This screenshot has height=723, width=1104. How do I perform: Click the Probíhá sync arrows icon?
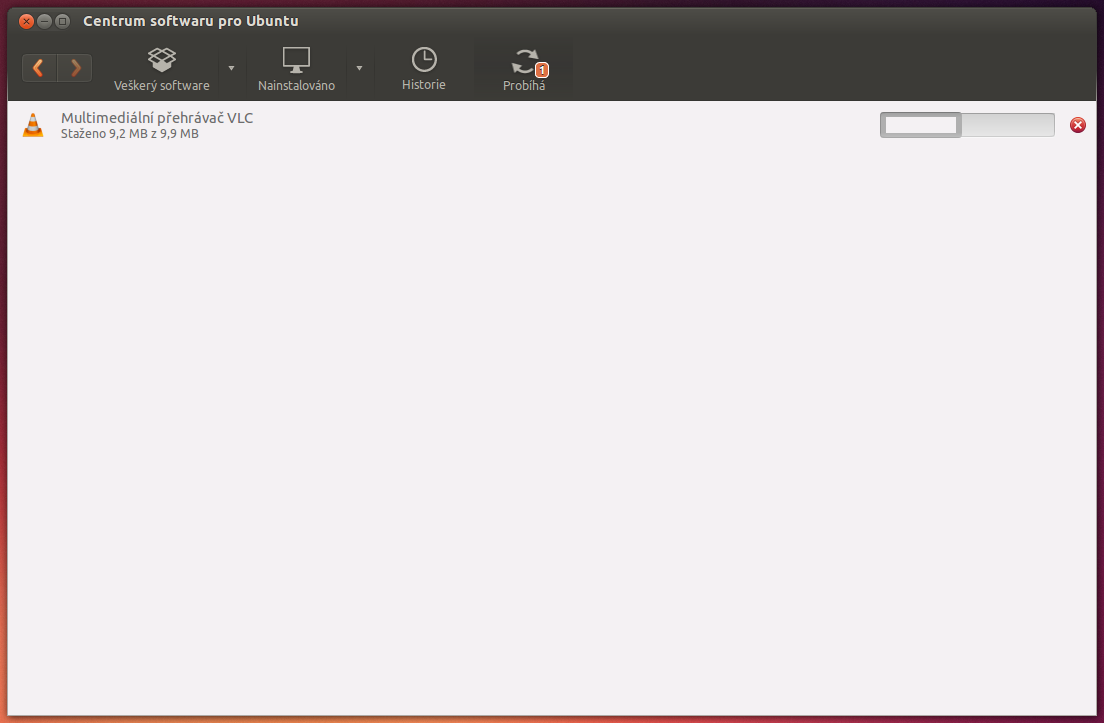(x=523, y=61)
